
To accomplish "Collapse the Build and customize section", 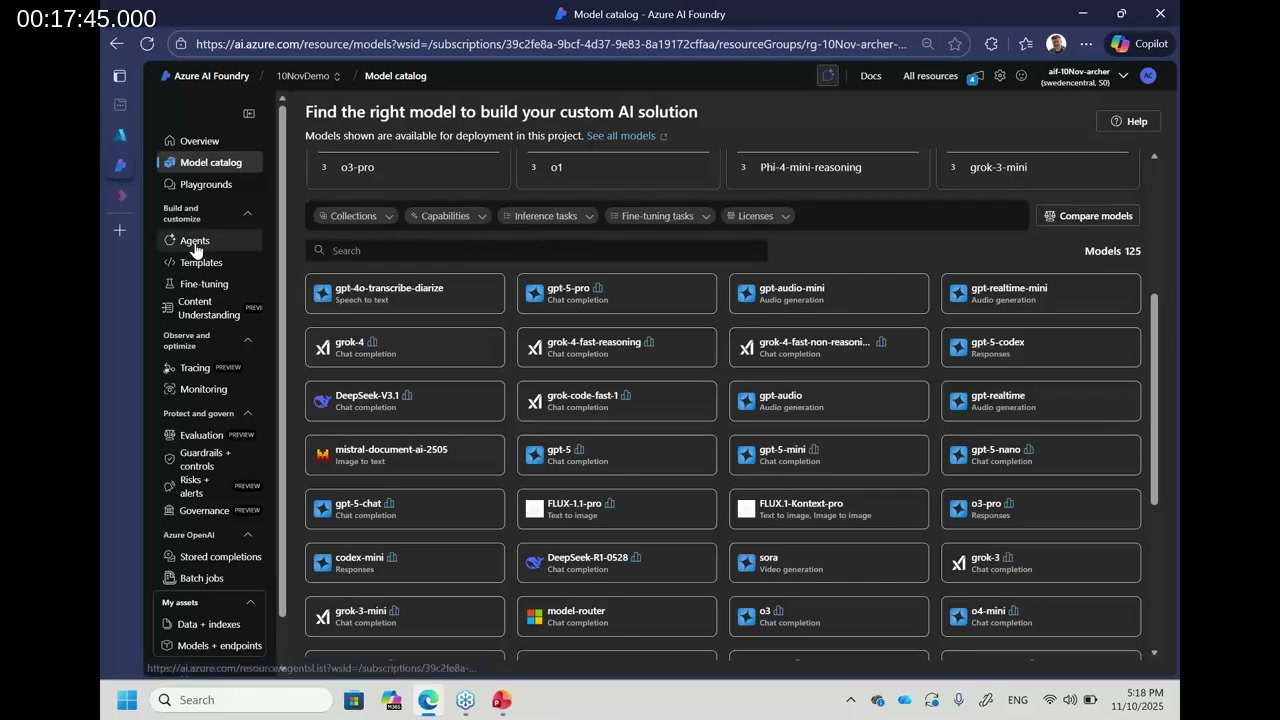I will click(x=248, y=213).
